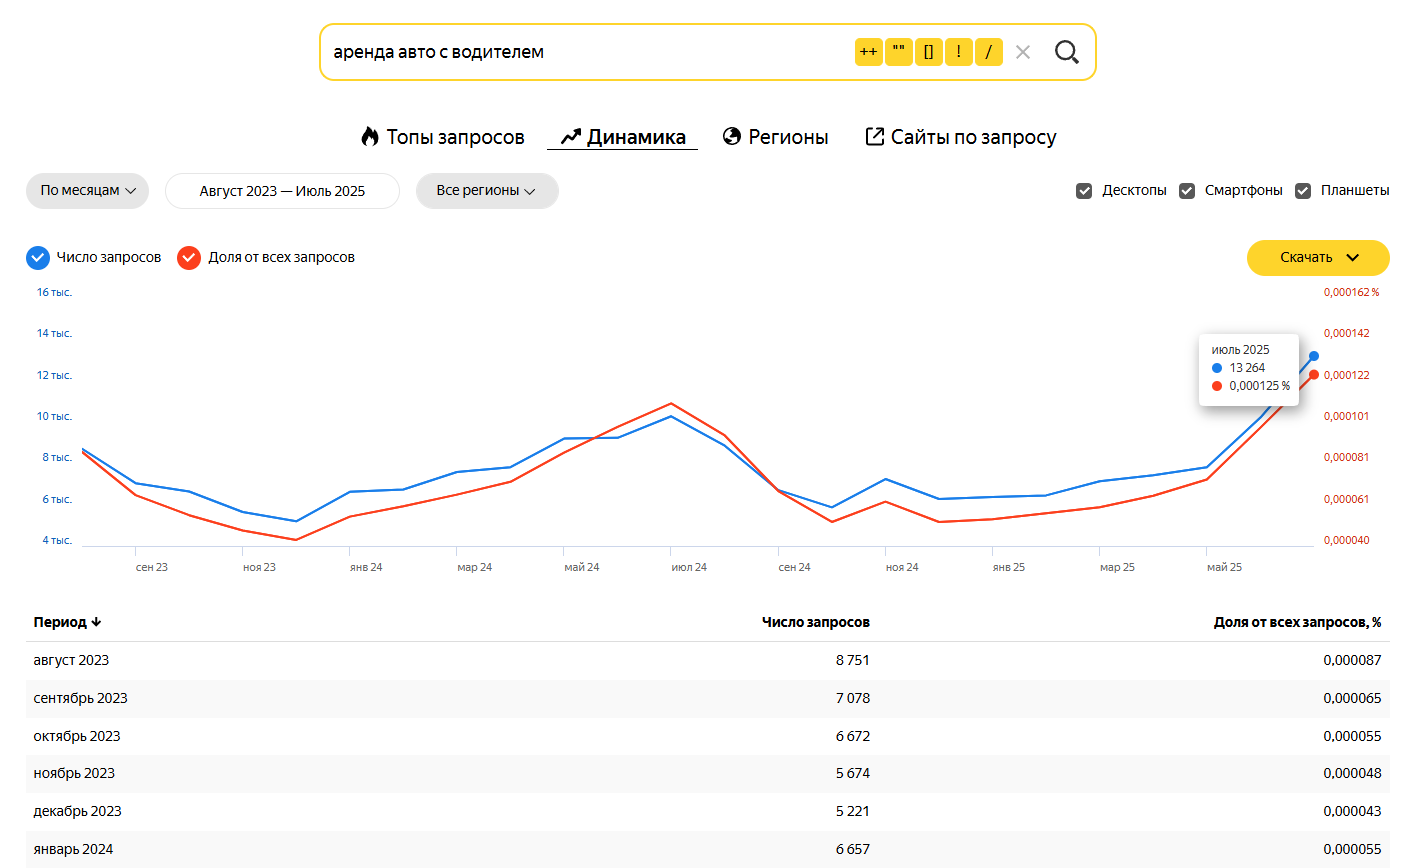The image size is (1420, 868).
Task: Click the 13 264 tooltip value
Action: pos(1247,368)
